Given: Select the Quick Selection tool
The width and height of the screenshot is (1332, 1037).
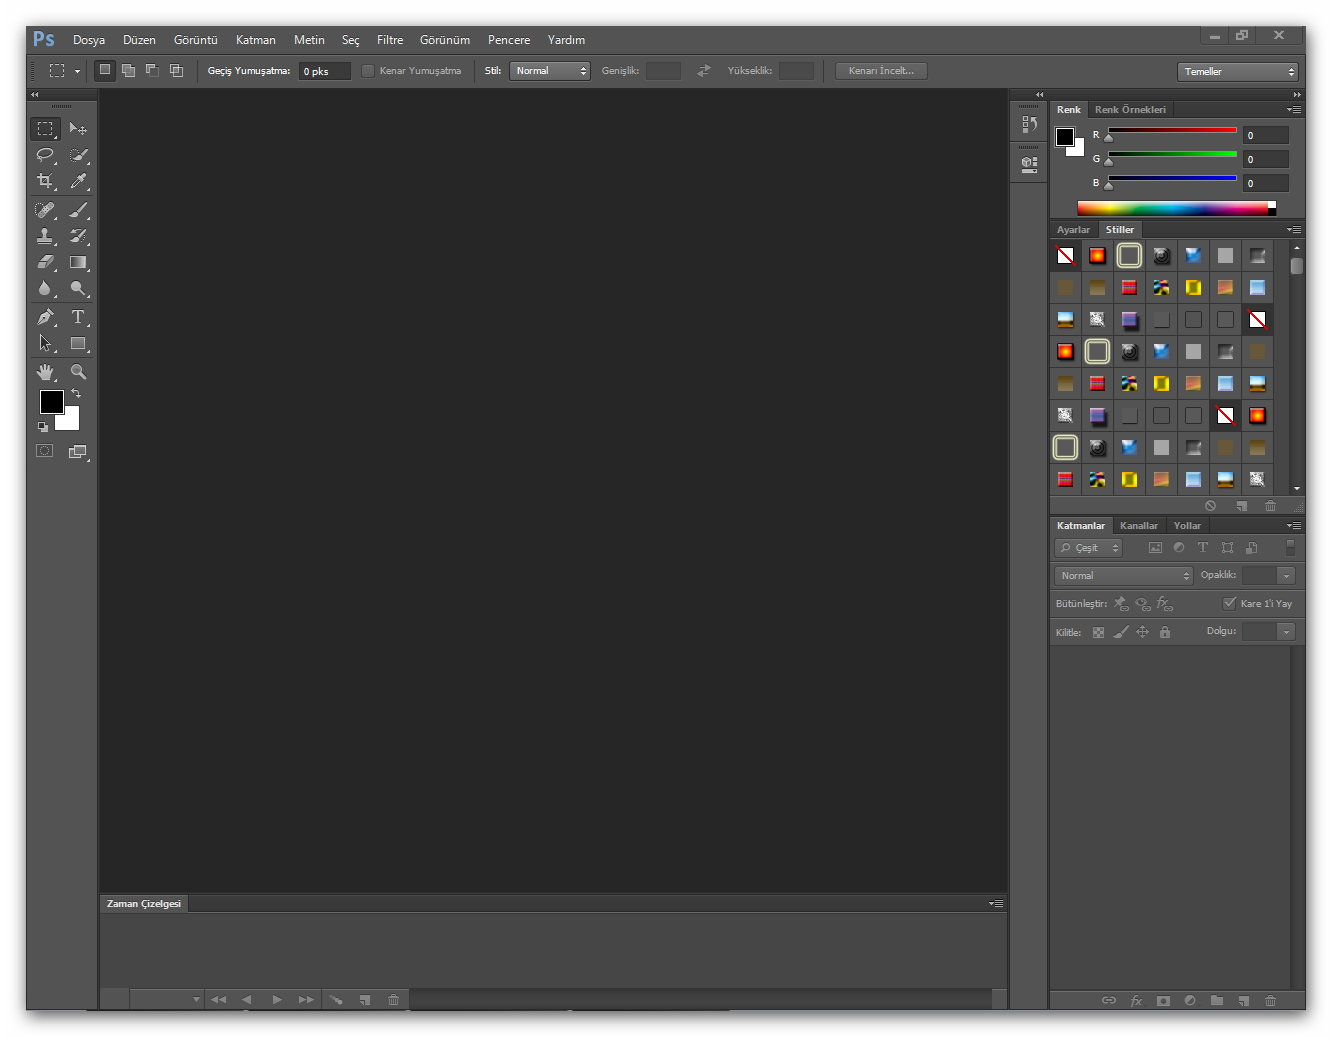Looking at the screenshot, I should pyautogui.click(x=78, y=155).
